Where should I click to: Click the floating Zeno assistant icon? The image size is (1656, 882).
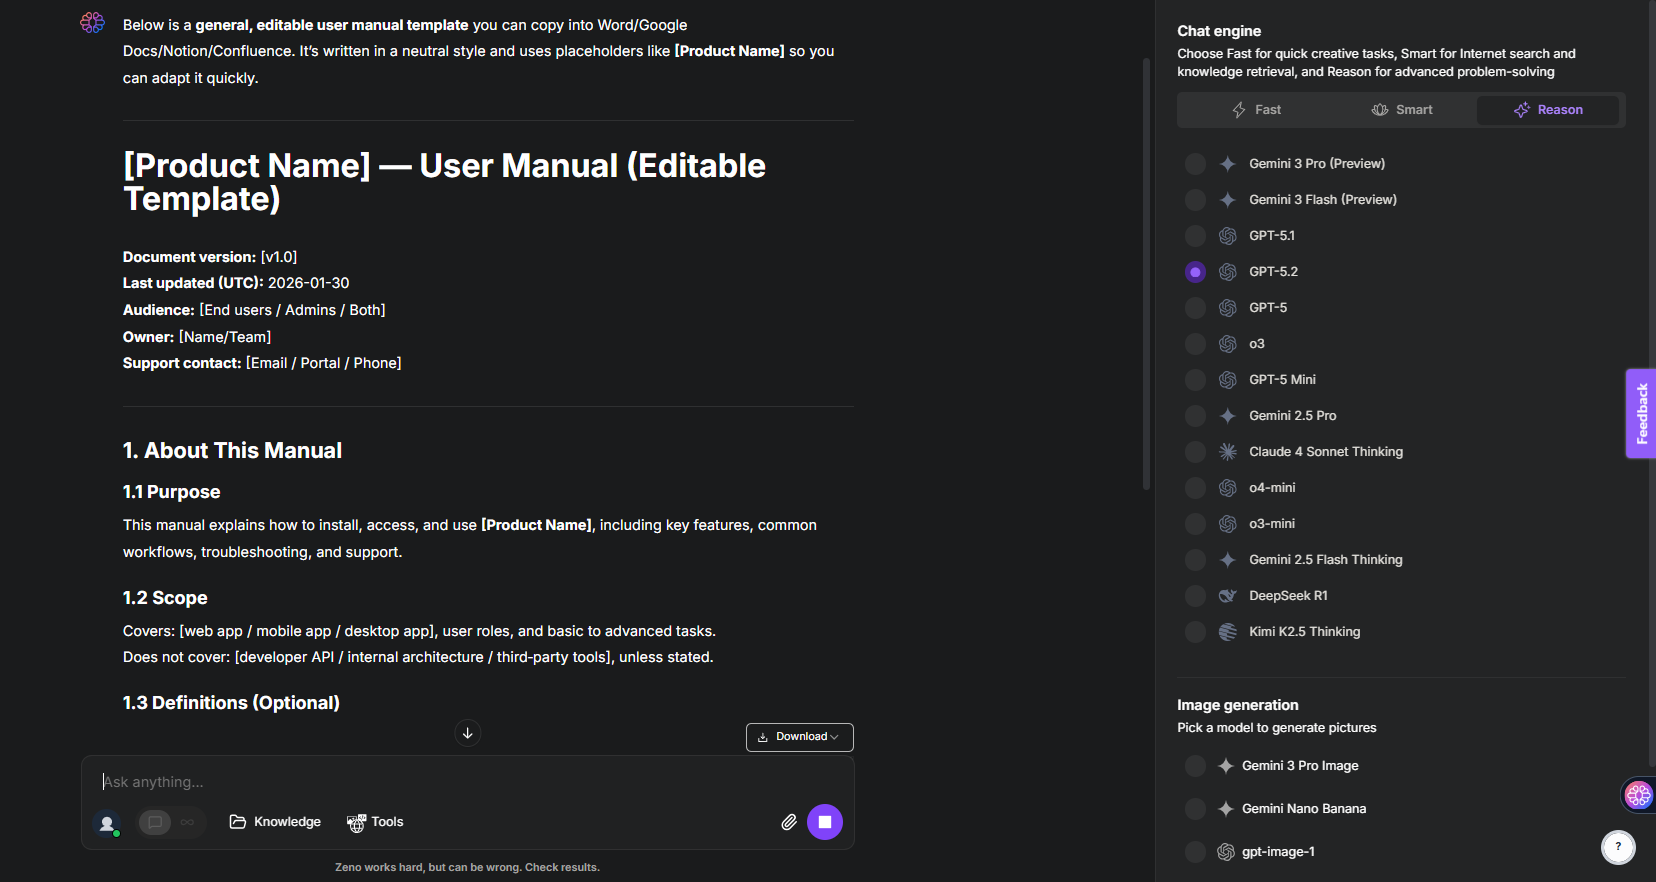(x=1638, y=795)
